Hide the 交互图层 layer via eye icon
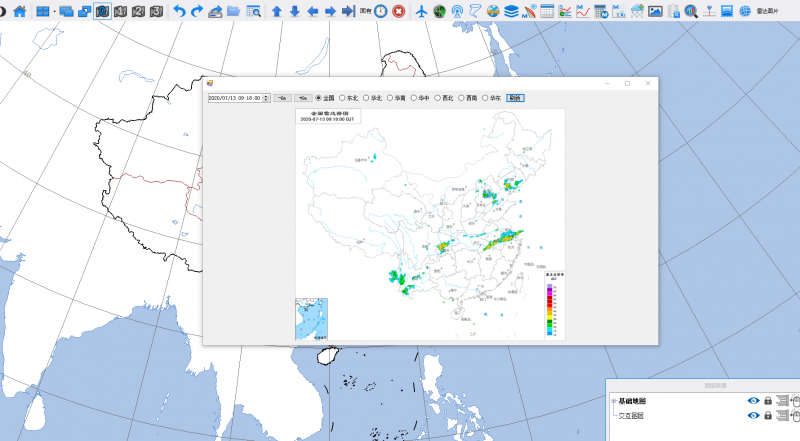 753,416
